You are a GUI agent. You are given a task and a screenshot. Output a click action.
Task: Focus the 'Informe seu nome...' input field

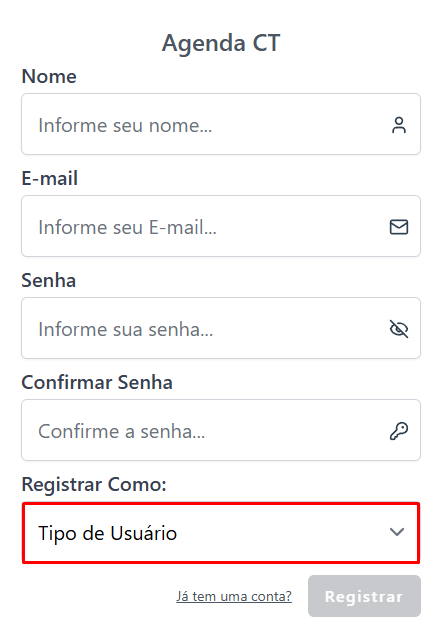coord(221,124)
